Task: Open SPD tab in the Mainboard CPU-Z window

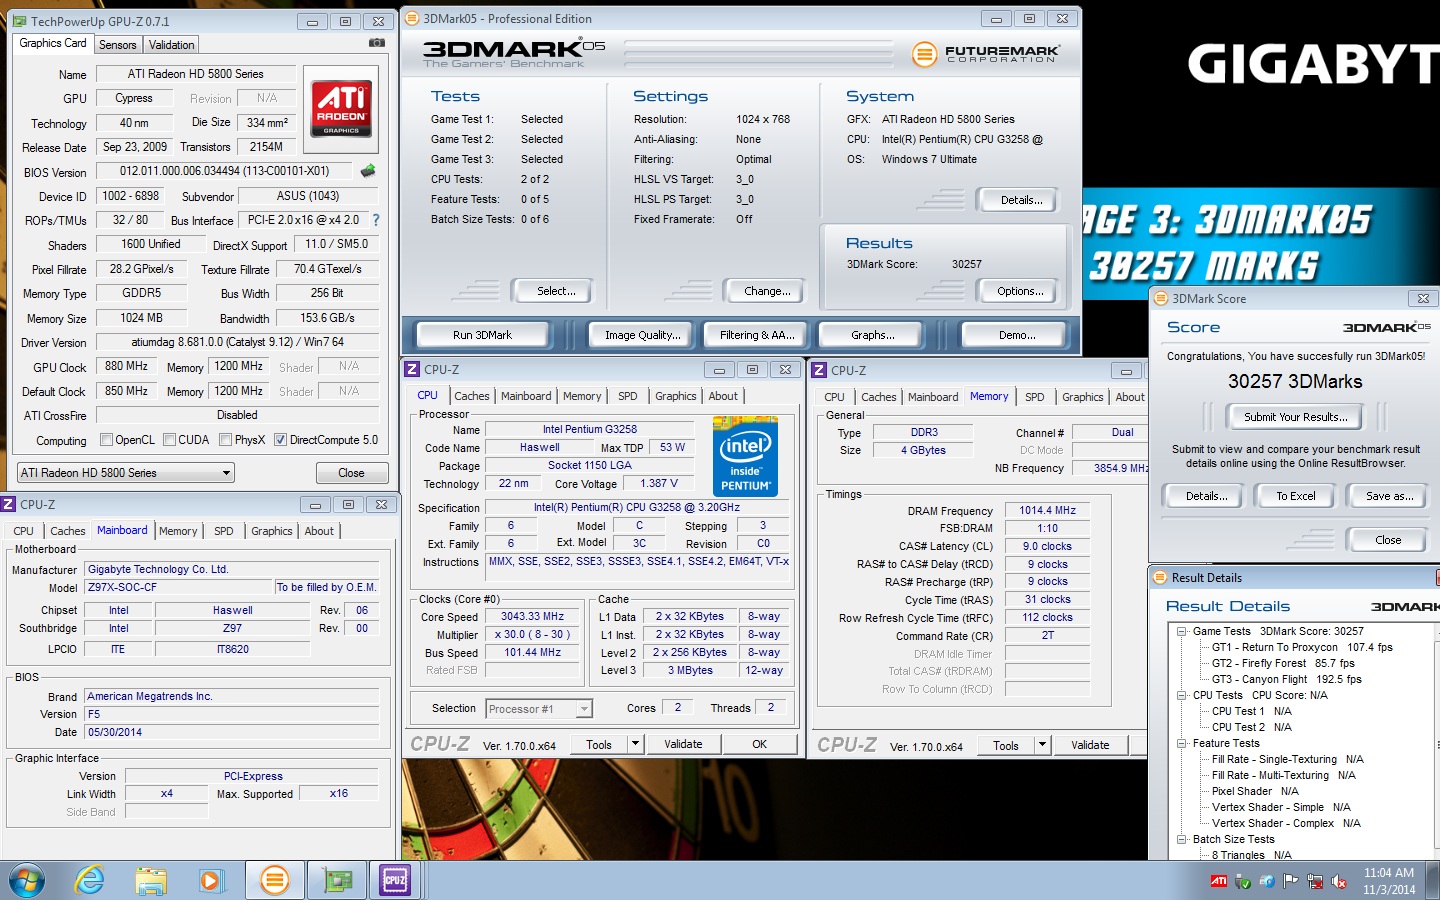Action: [224, 531]
